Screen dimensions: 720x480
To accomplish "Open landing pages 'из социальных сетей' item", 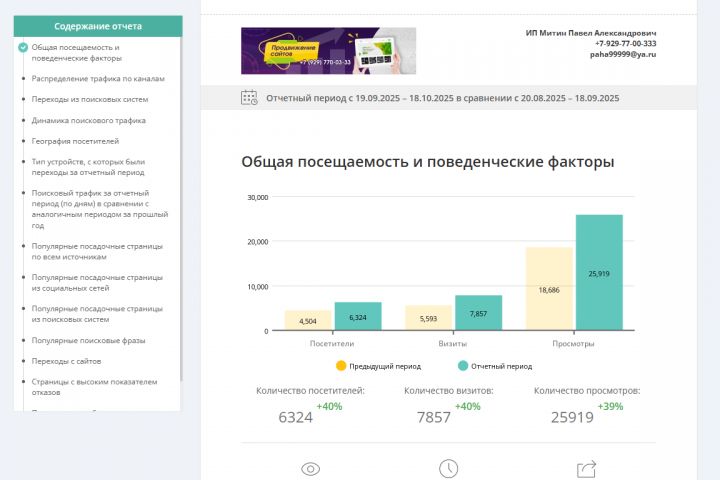I will click(x=97, y=282).
